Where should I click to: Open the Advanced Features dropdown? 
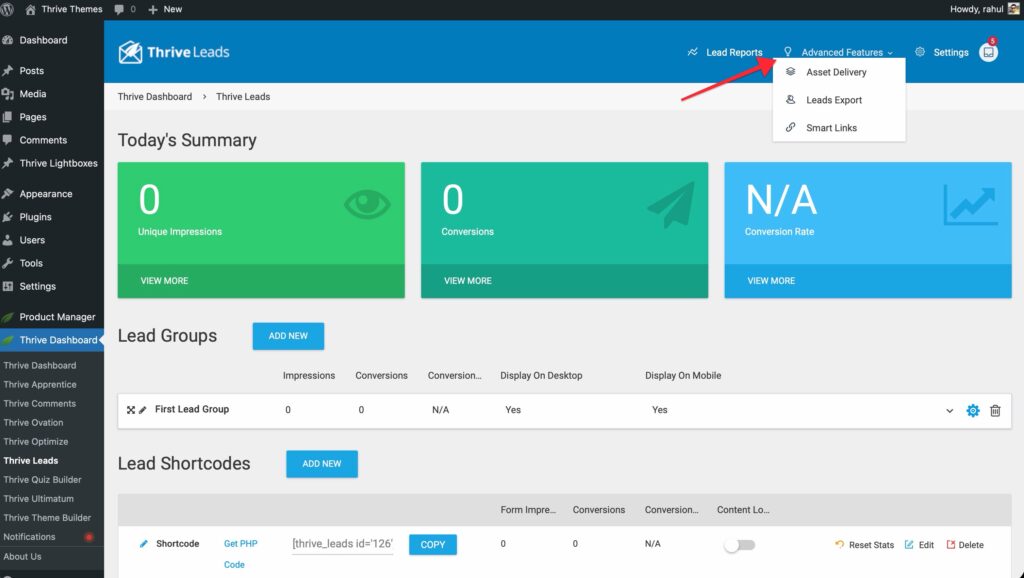[x=841, y=53]
